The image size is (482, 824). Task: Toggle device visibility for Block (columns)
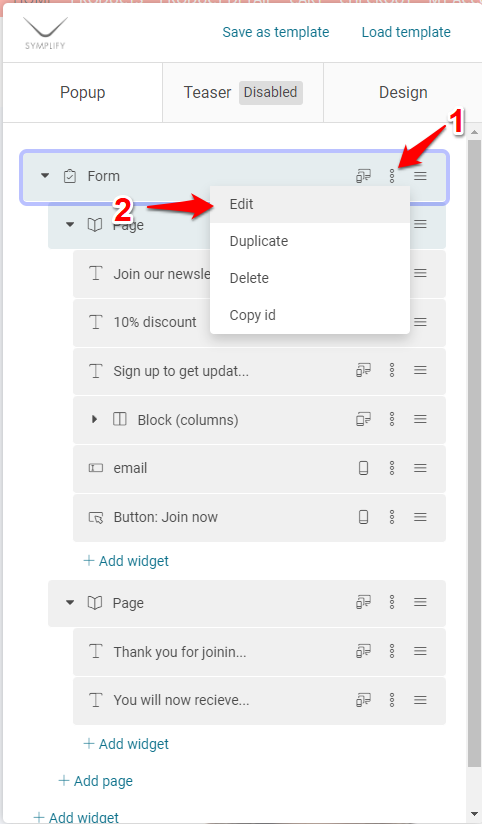point(363,419)
